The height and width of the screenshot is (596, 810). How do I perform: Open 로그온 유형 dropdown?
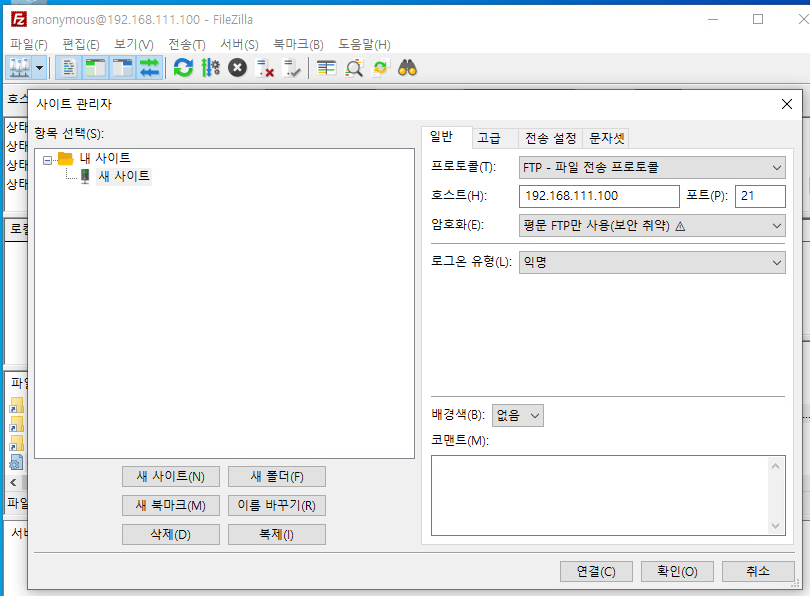point(652,262)
